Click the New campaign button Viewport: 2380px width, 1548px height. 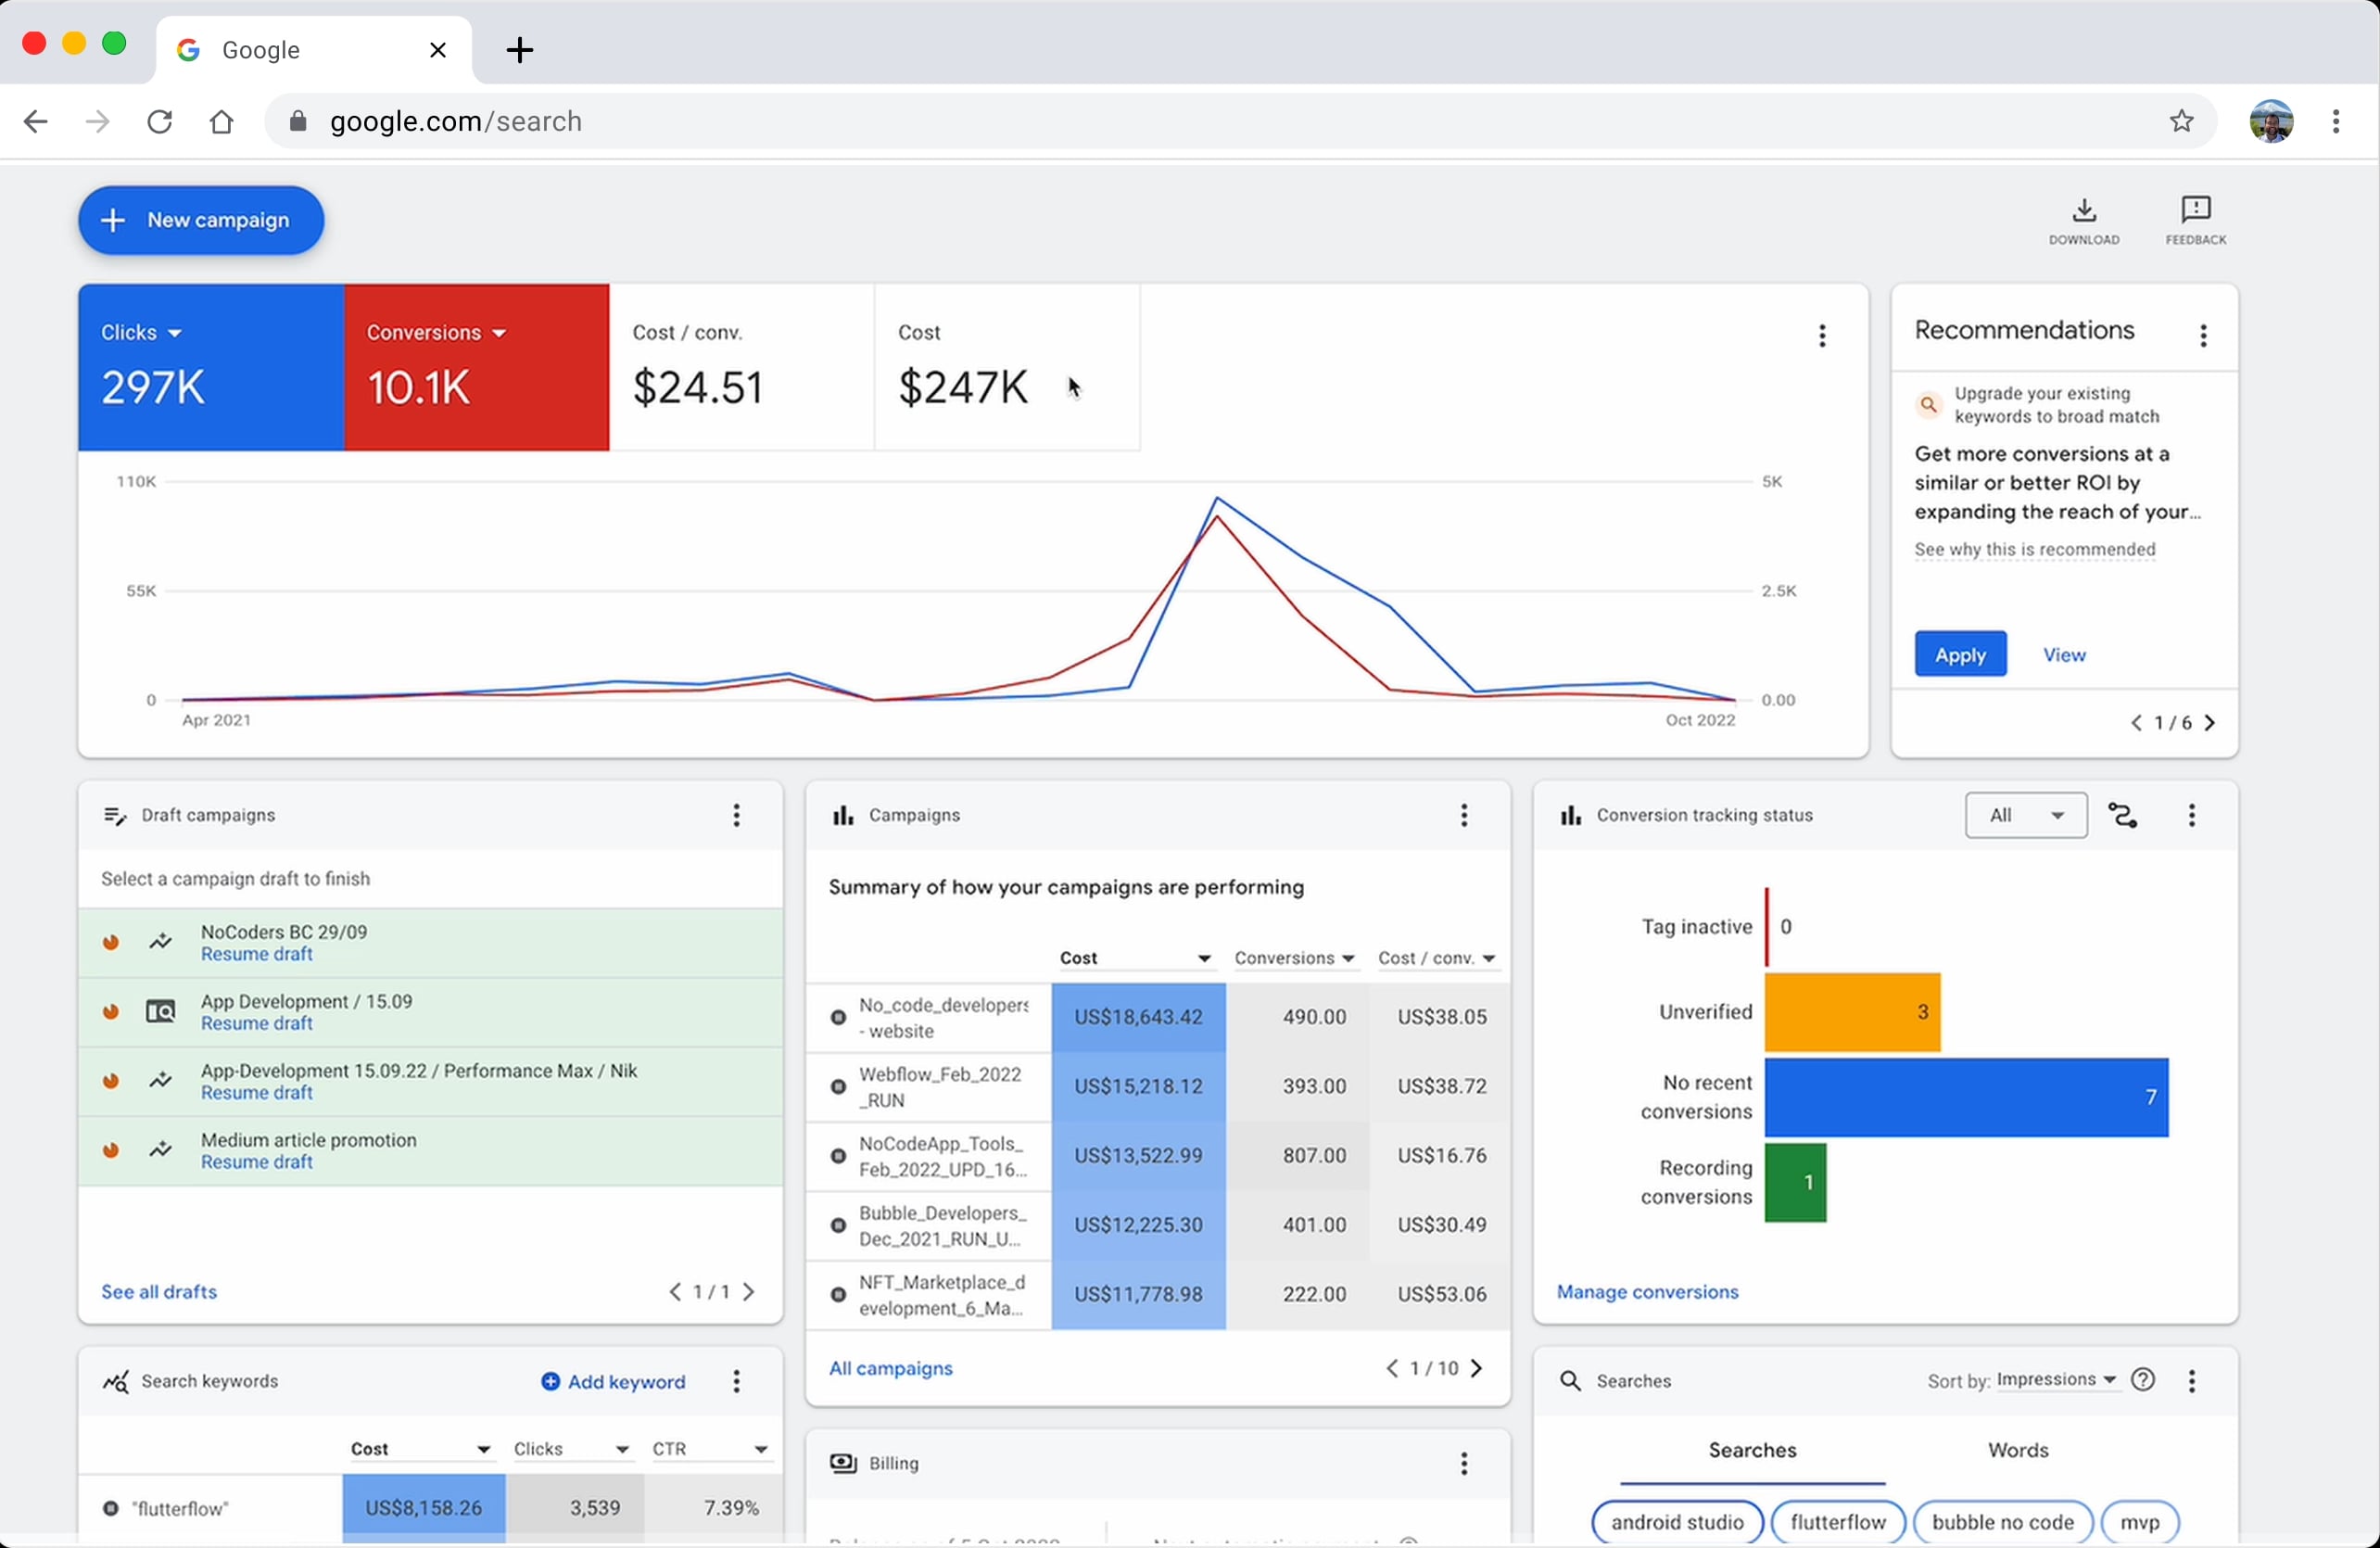[x=201, y=220]
